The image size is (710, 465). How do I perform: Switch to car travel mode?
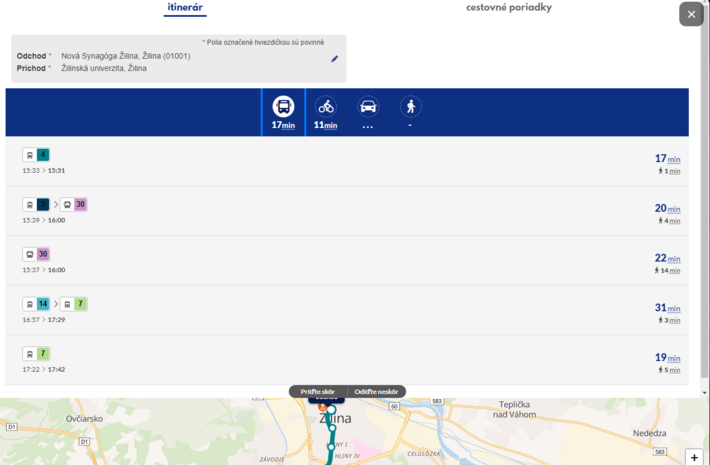tap(368, 107)
